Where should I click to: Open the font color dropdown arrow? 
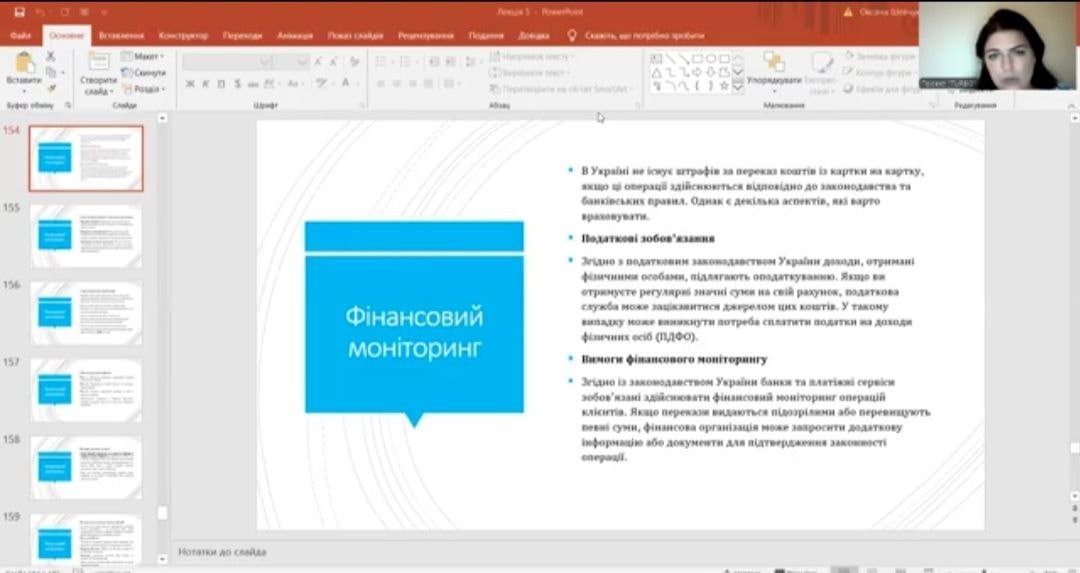click(357, 83)
